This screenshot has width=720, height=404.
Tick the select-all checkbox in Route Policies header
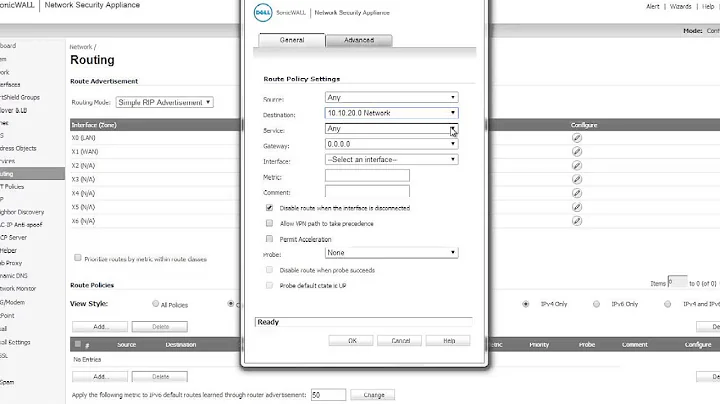tap(78, 344)
